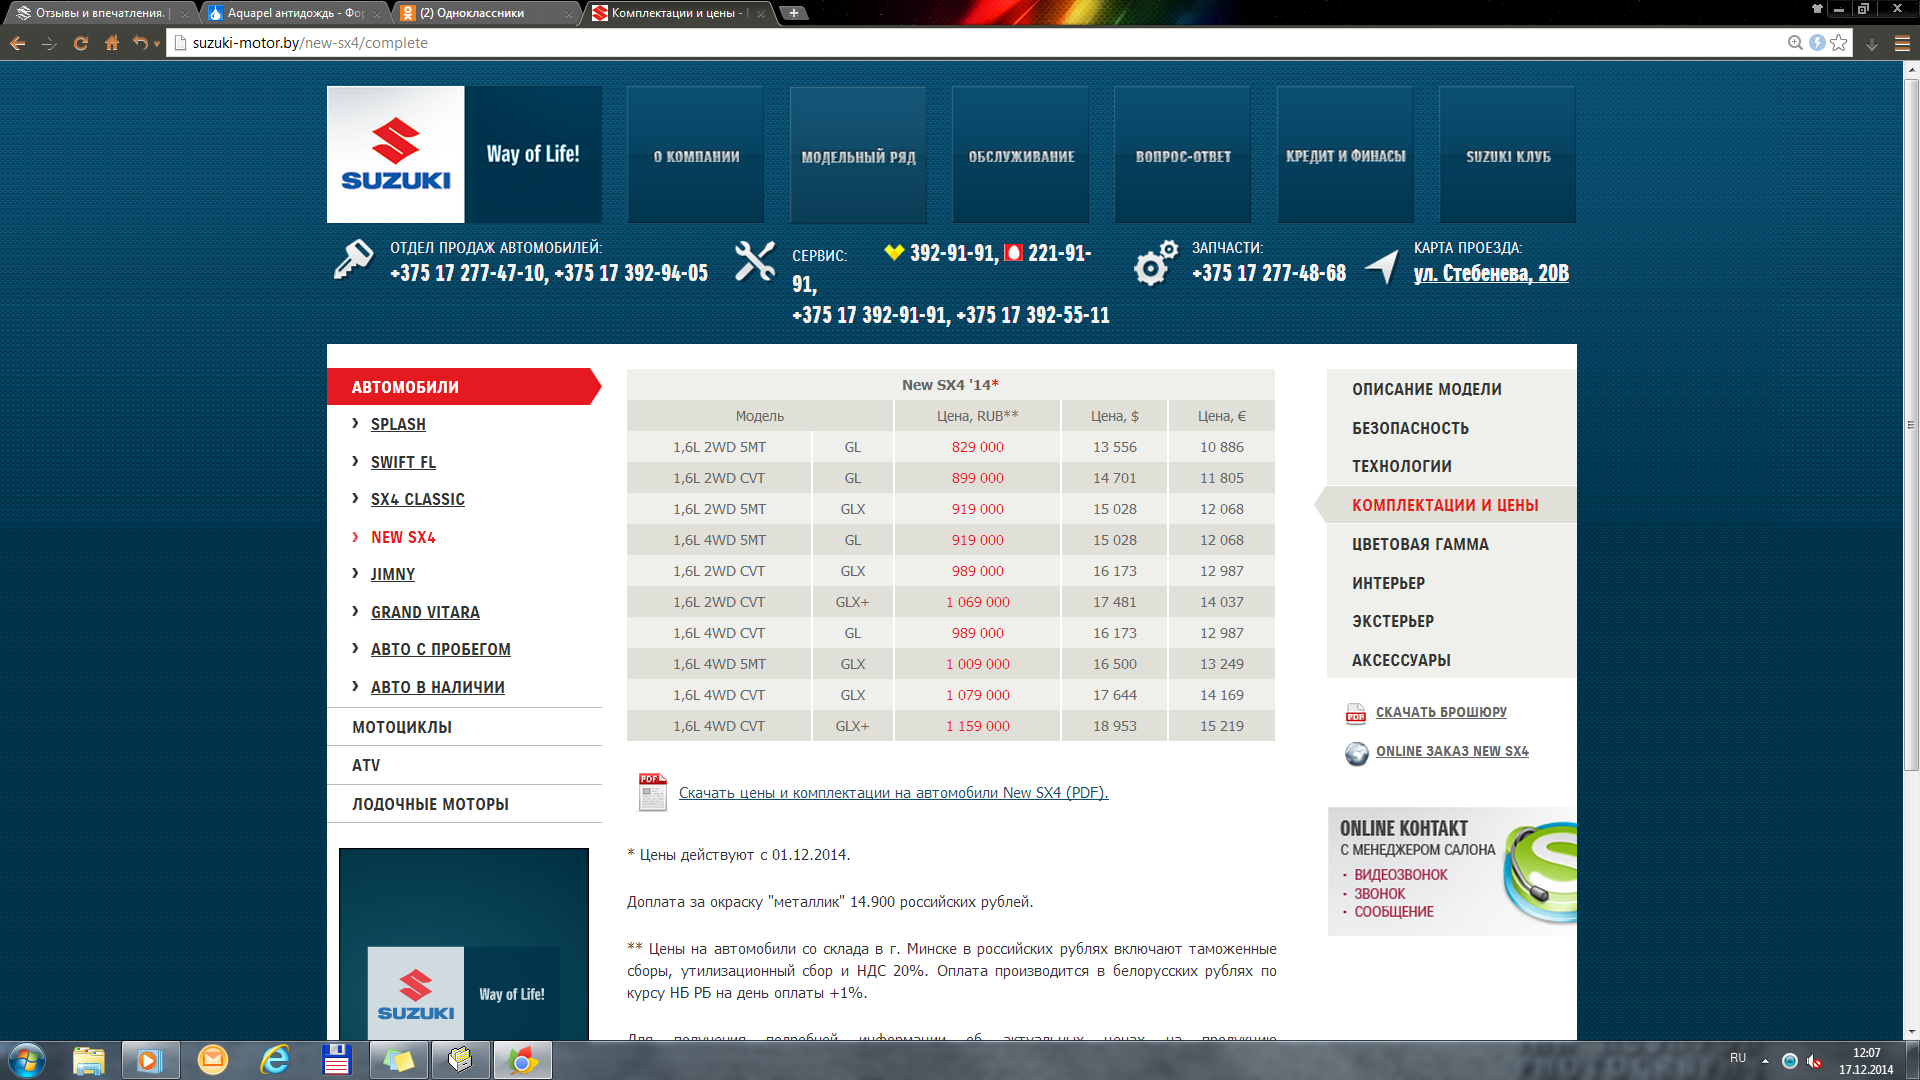Click the ул. Стебенева, 20В map link

tap(1490, 273)
